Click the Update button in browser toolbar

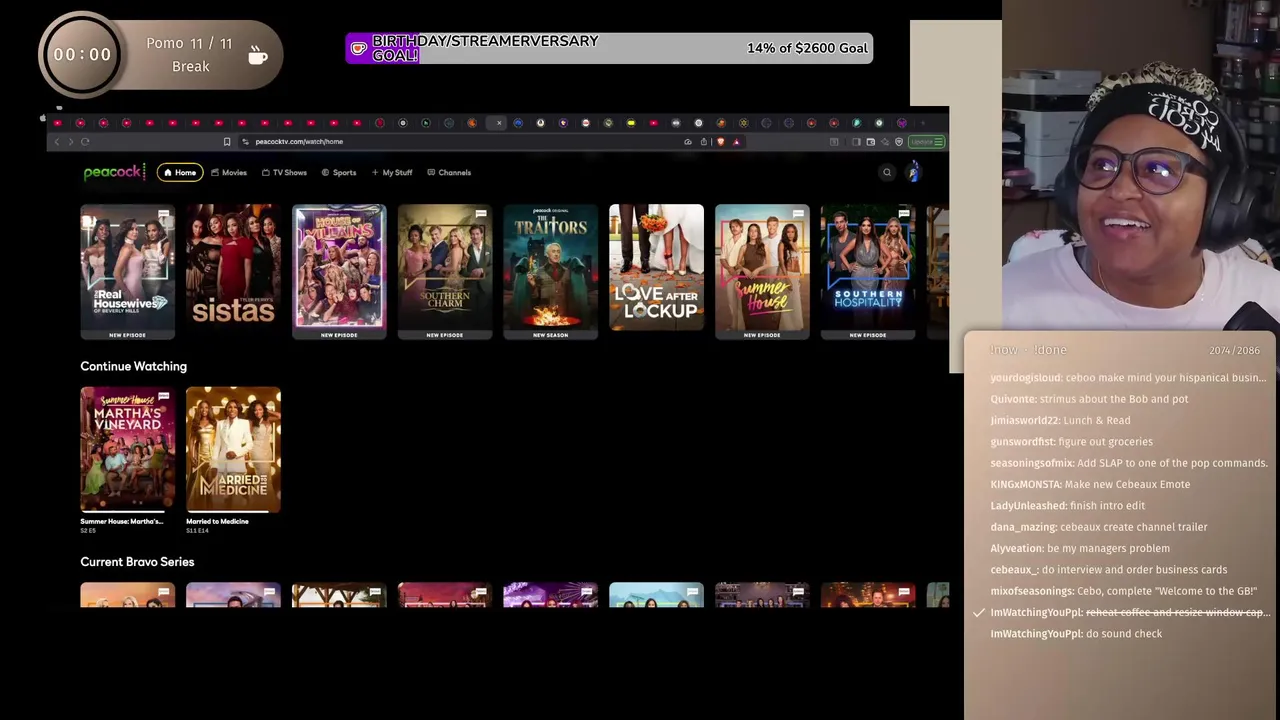[x=927, y=142]
